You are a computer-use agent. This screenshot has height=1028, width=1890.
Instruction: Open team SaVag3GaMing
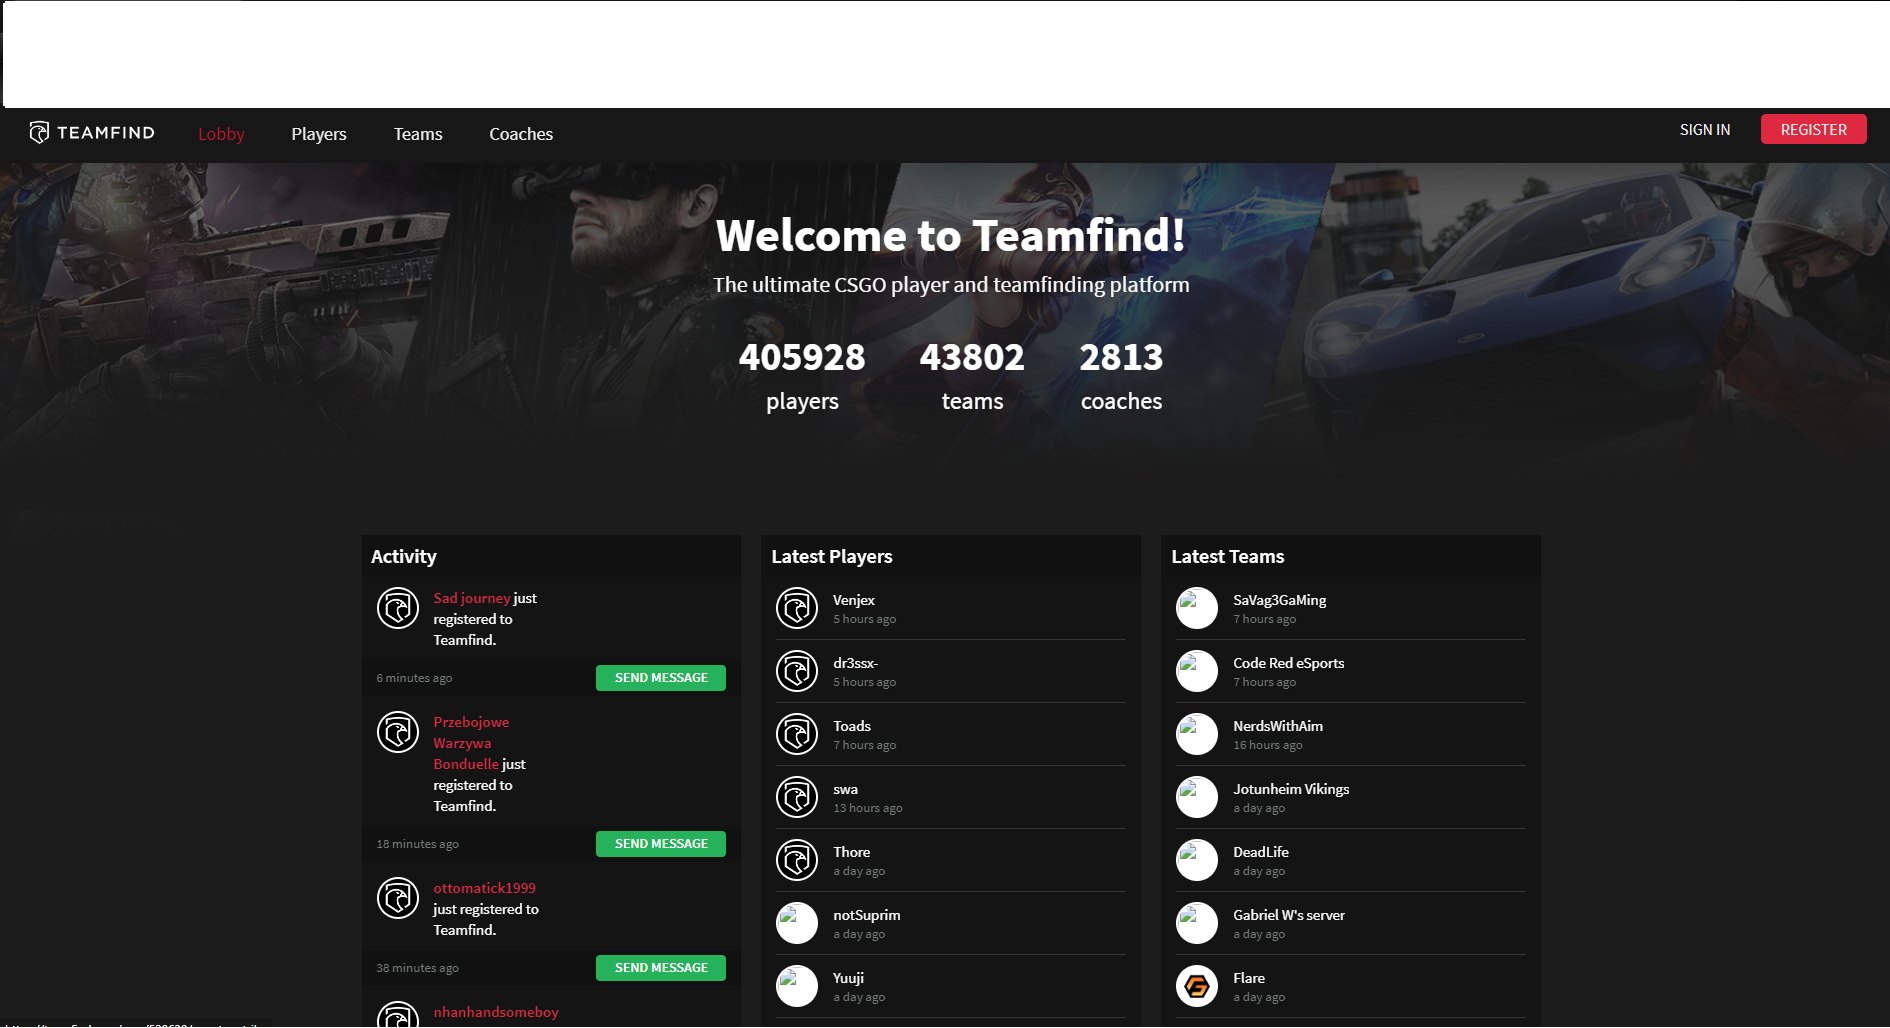click(x=1280, y=600)
